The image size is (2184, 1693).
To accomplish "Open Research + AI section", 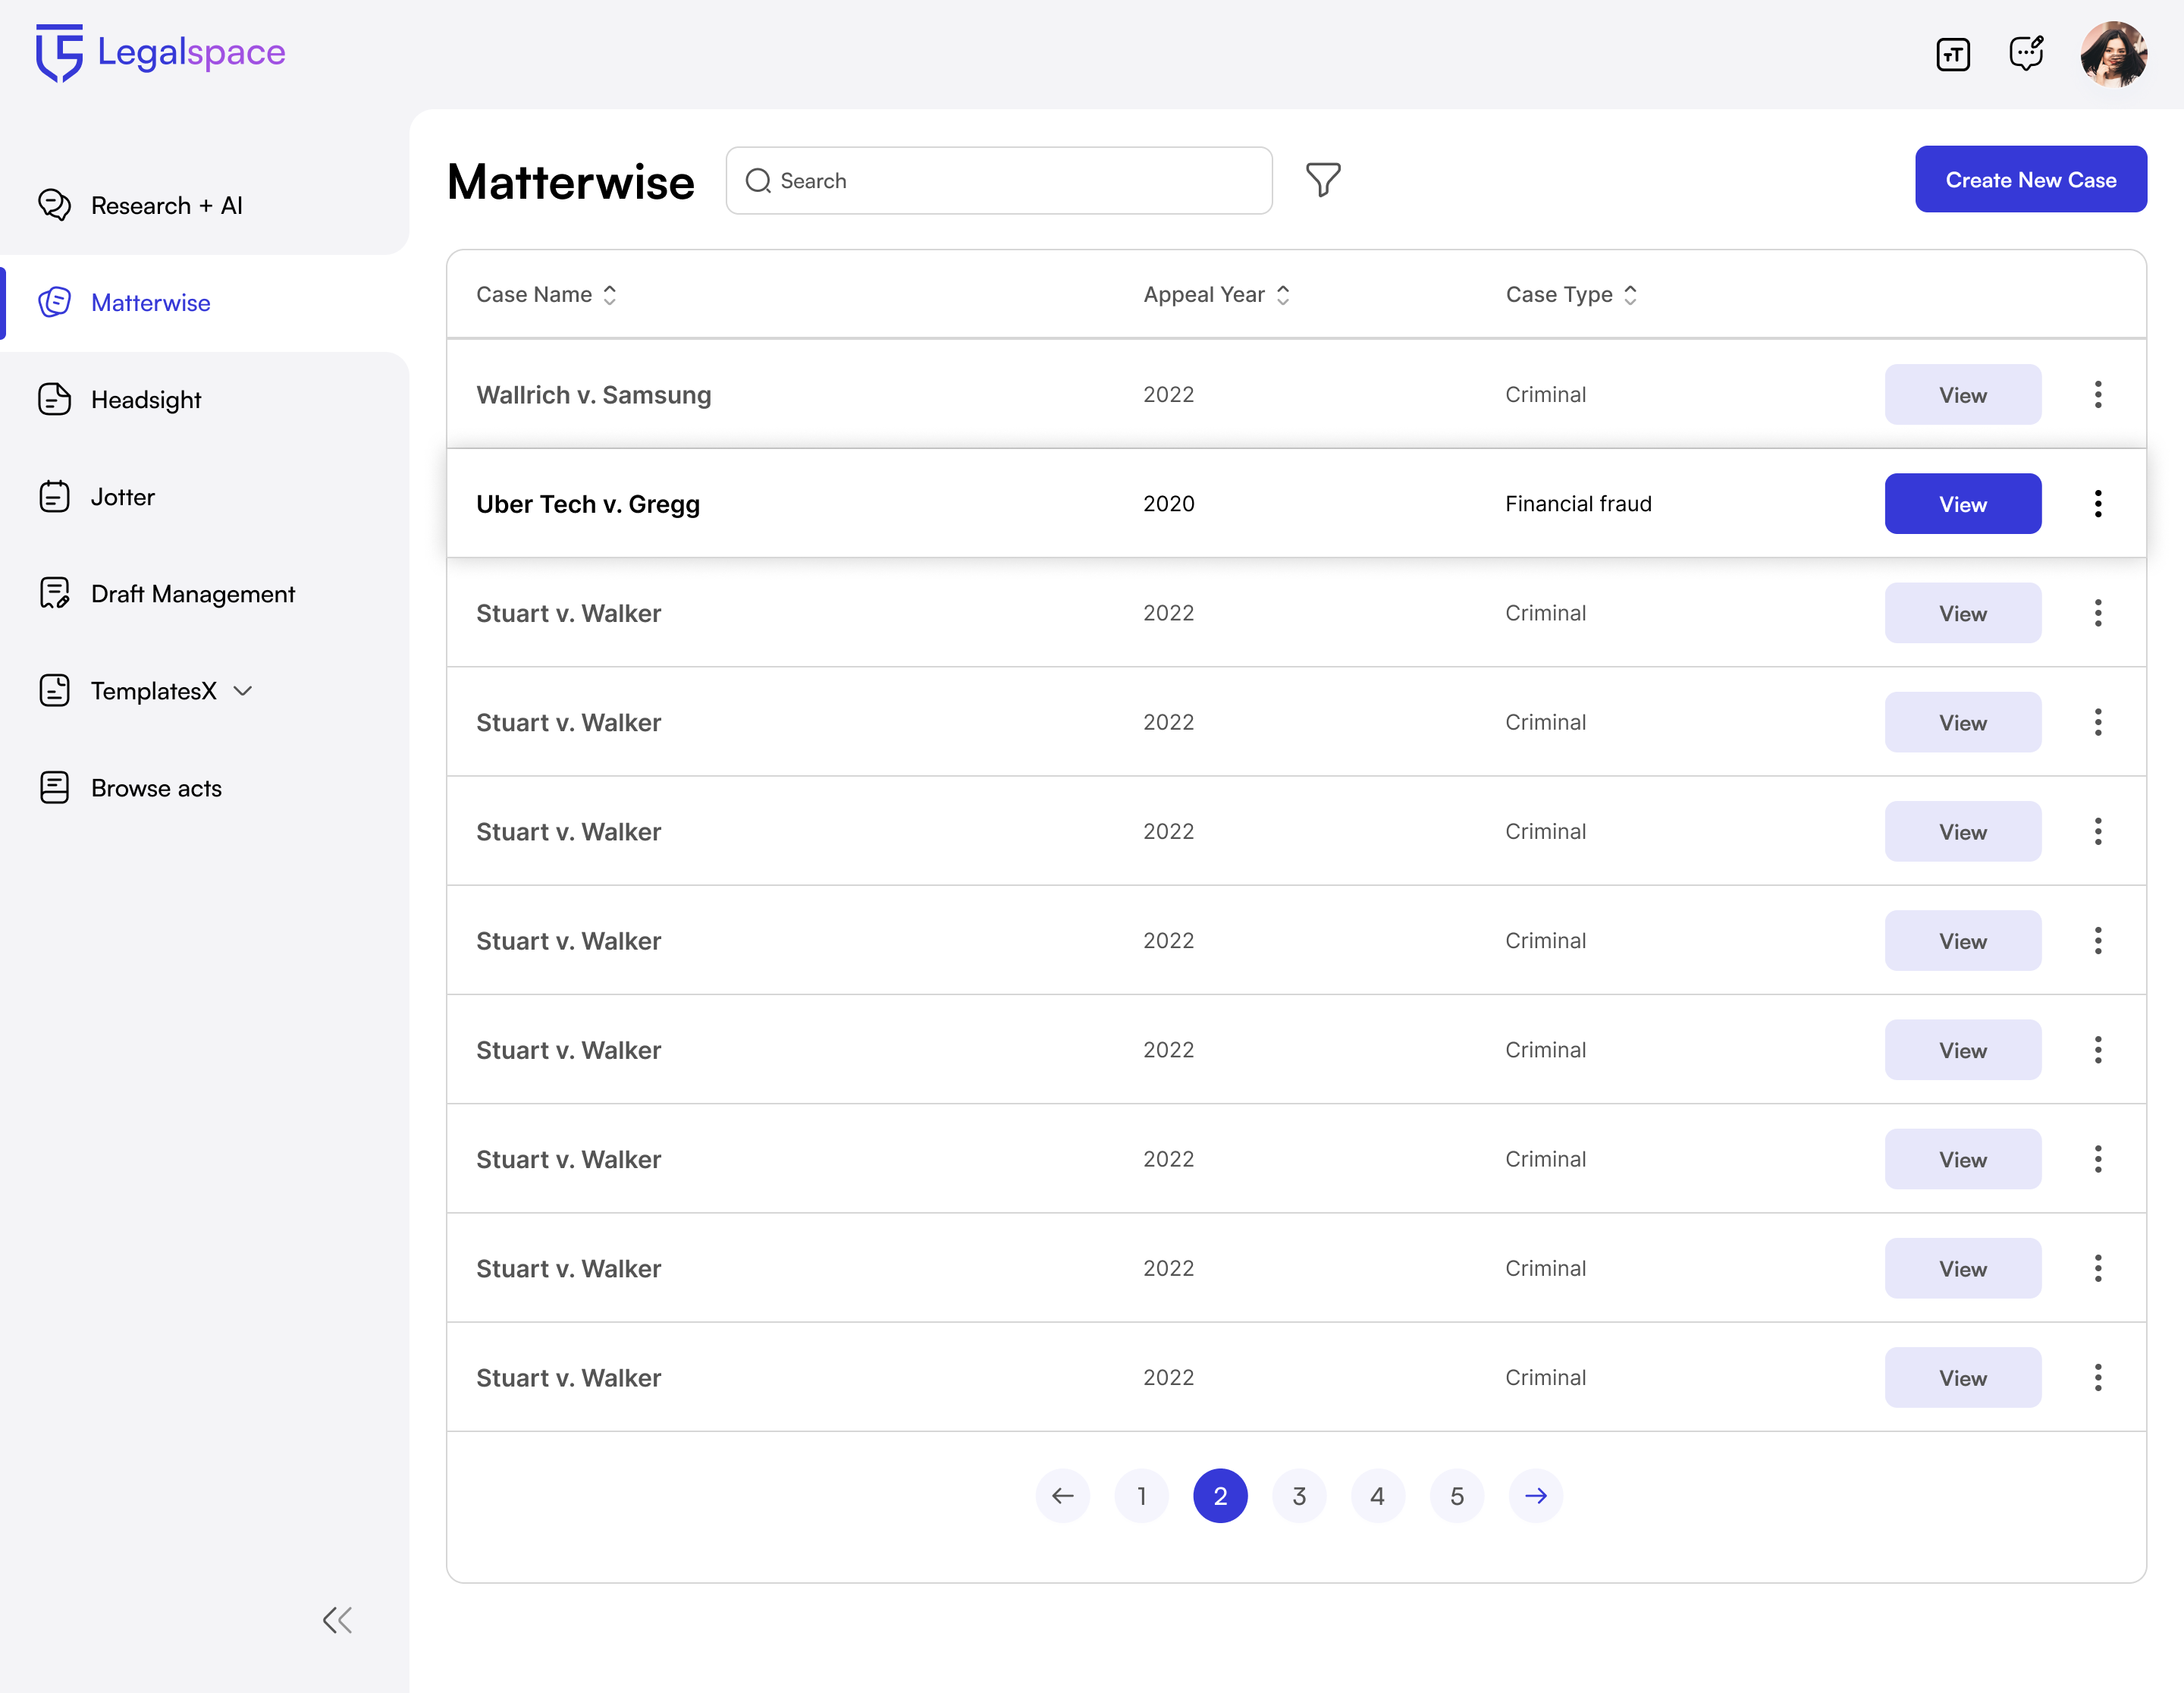I will (166, 206).
